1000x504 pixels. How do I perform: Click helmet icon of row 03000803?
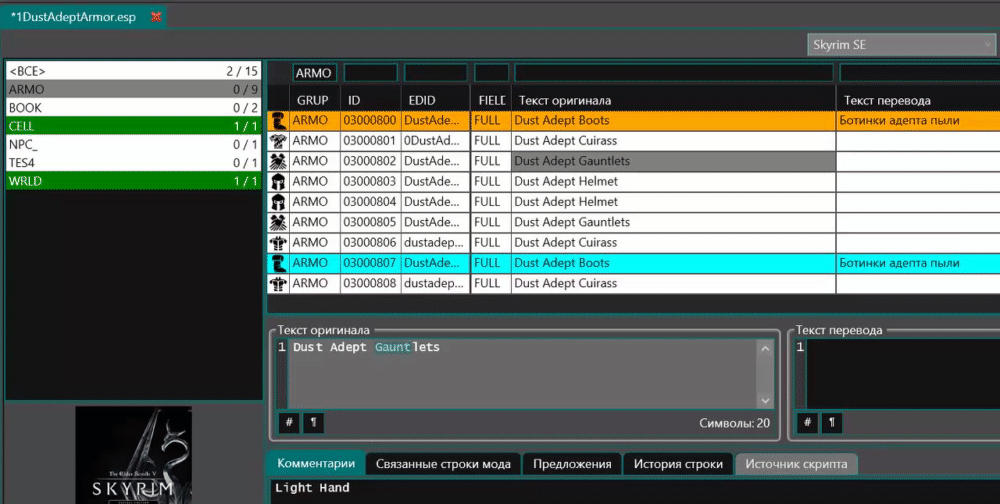277,182
